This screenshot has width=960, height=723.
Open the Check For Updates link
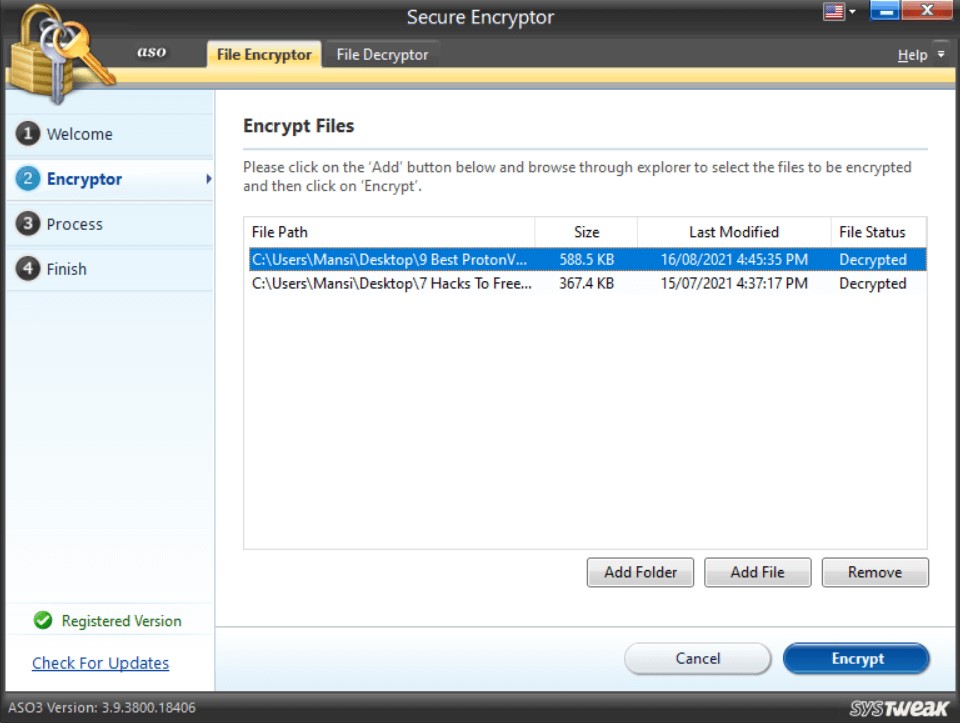100,662
